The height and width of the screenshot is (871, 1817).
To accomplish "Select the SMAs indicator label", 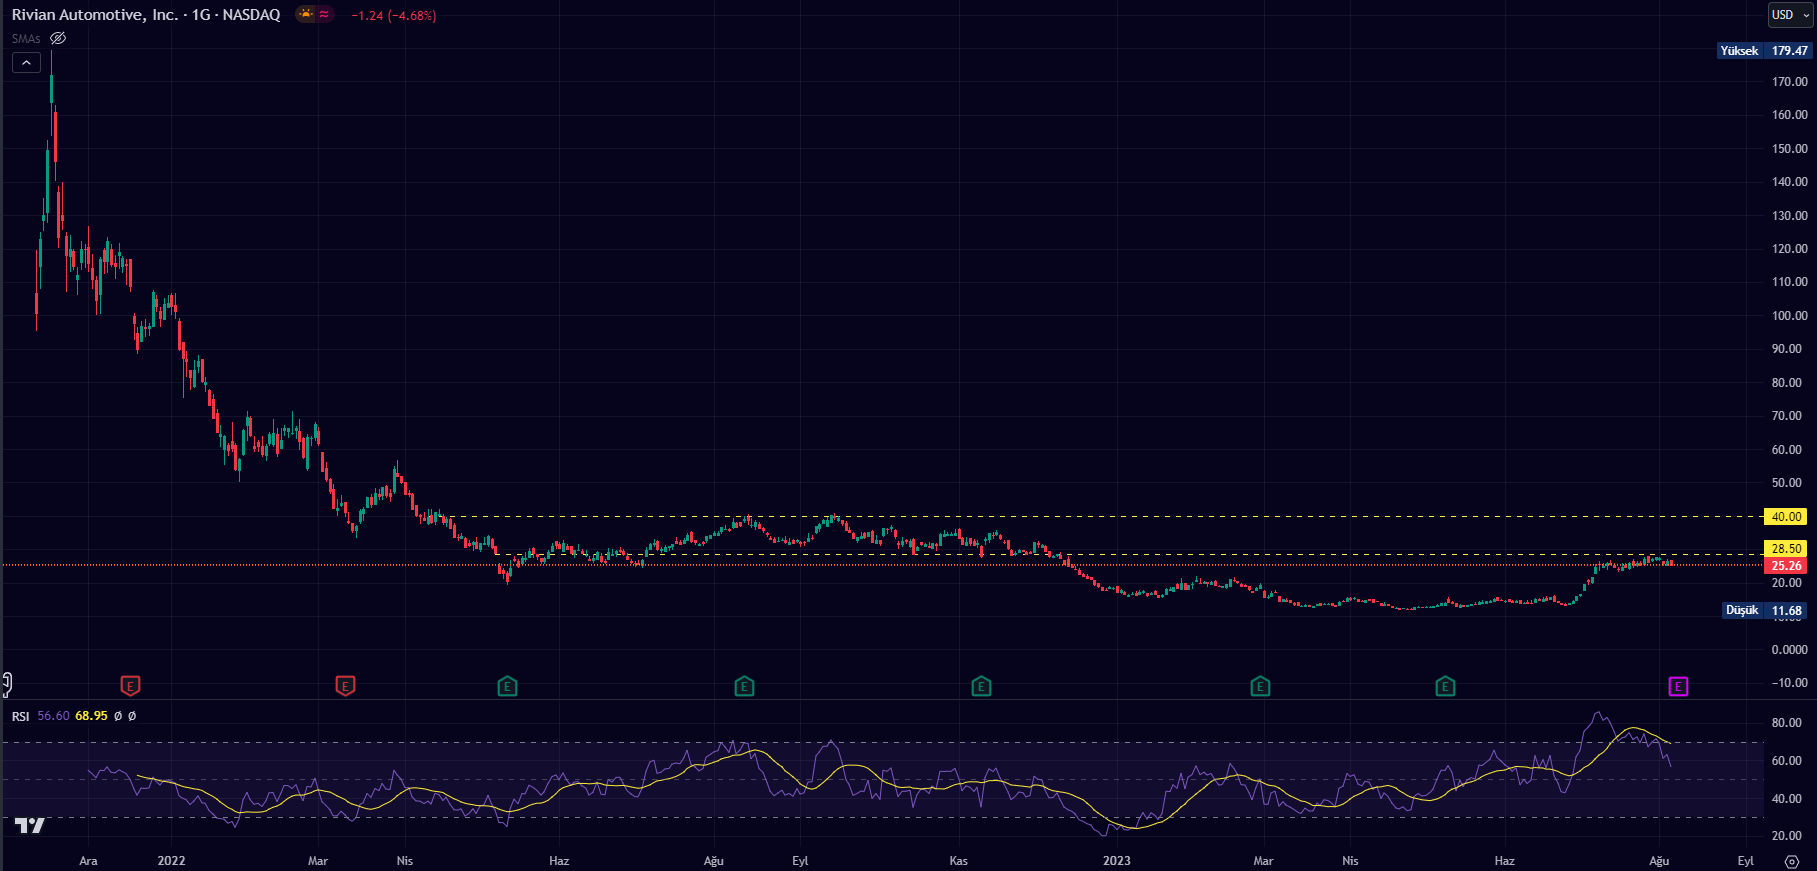I will [26, 39].
